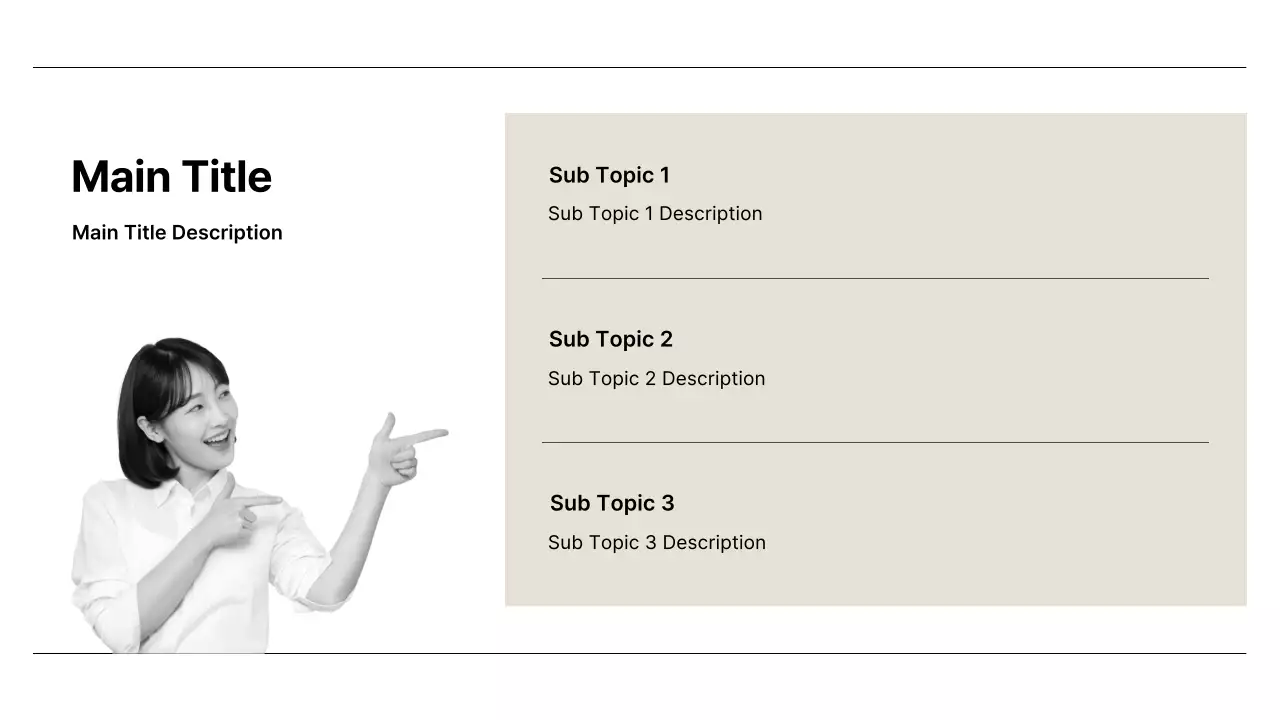Select the Sub Topic 2 heading
The height and width of the screenshot is (720, 1280).
click(x=611, y=339)
